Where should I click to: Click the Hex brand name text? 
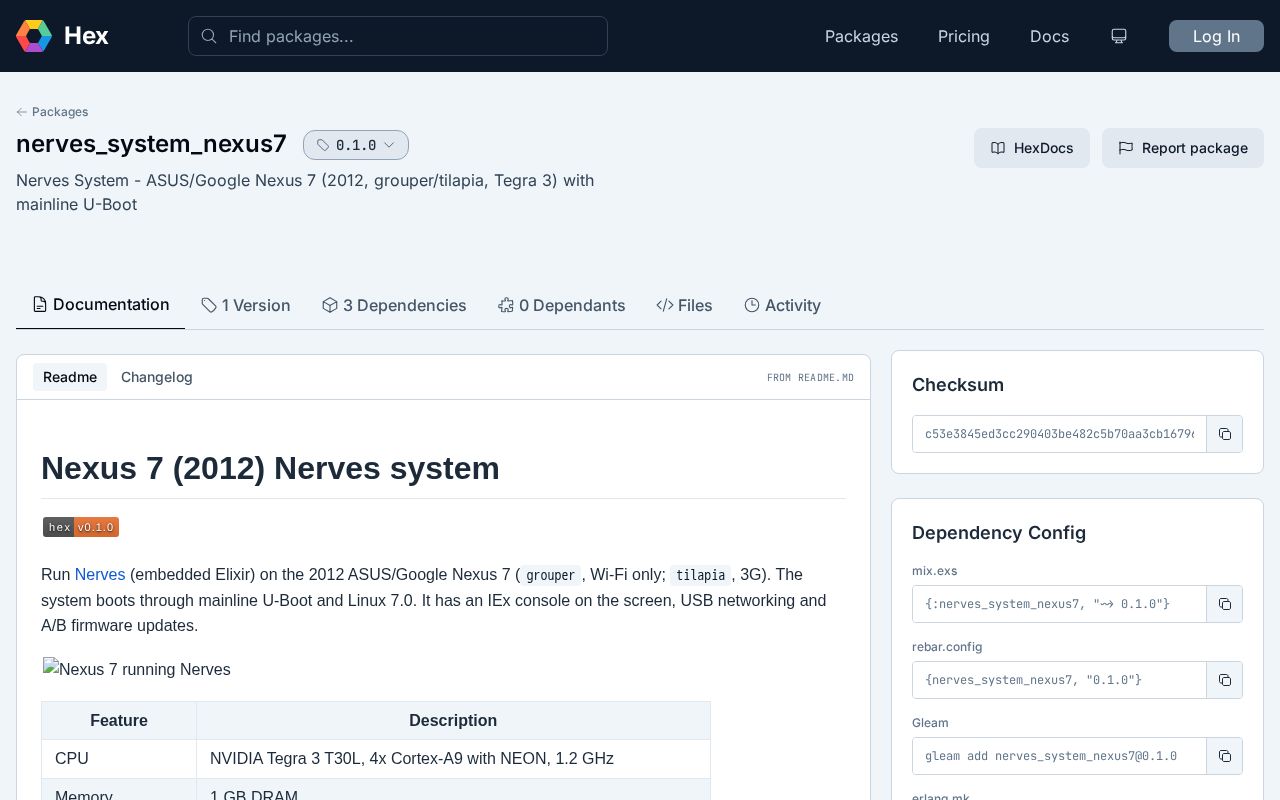point(86,36)
